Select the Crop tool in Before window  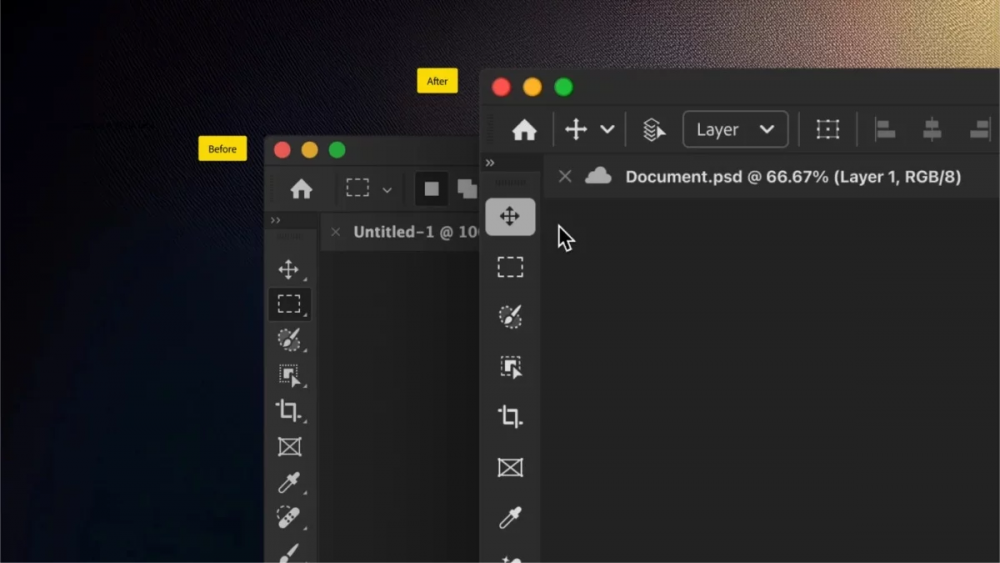288,411
